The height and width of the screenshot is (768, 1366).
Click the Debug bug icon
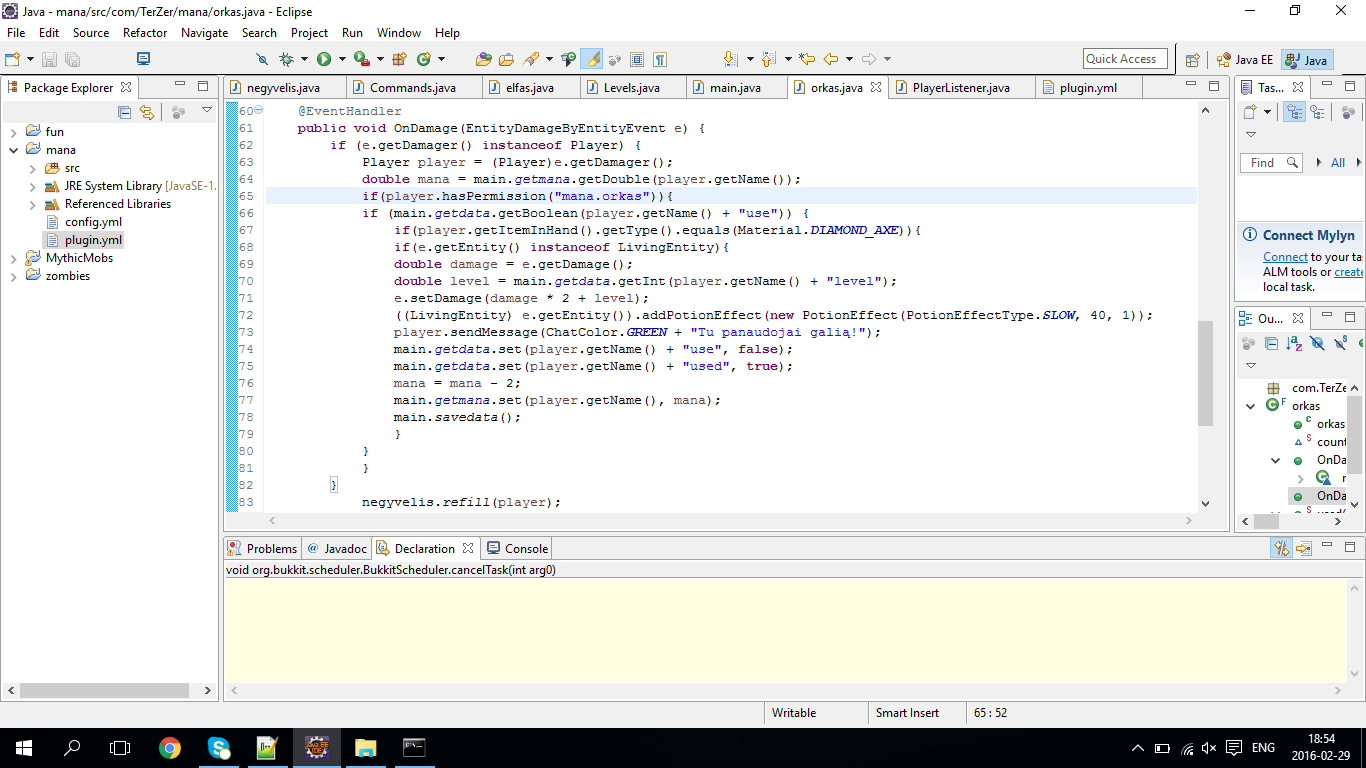[x=286, y=59]
